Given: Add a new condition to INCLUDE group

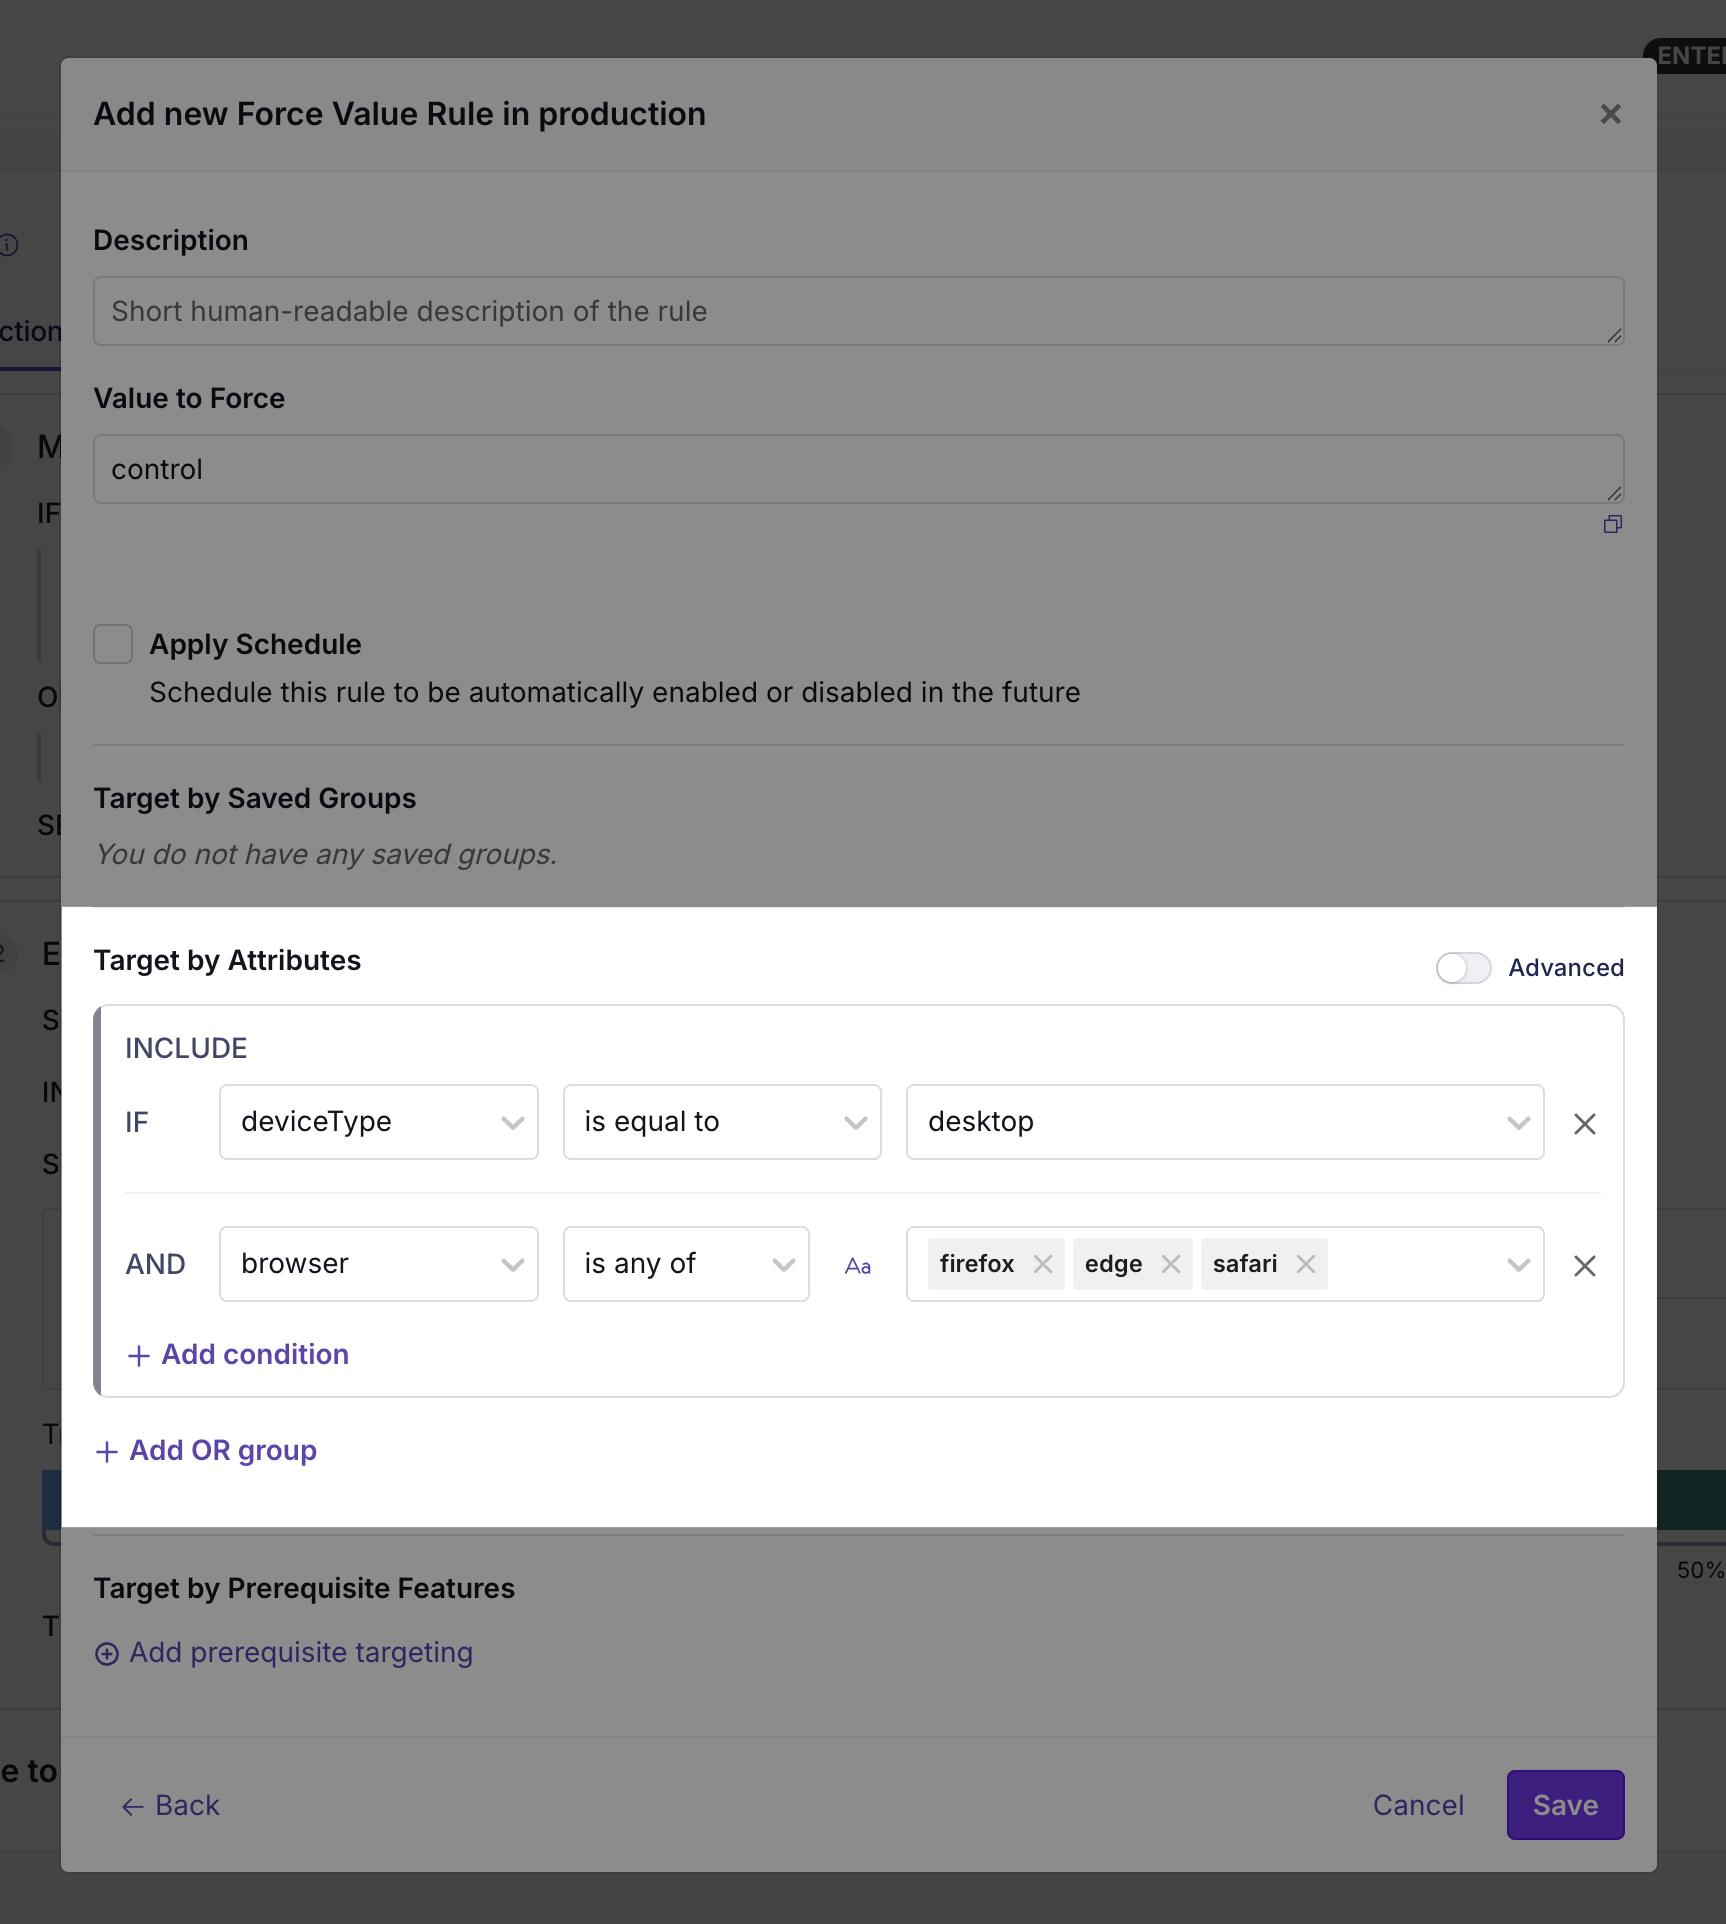Looking at the screenshot, I should [237, 1354].
